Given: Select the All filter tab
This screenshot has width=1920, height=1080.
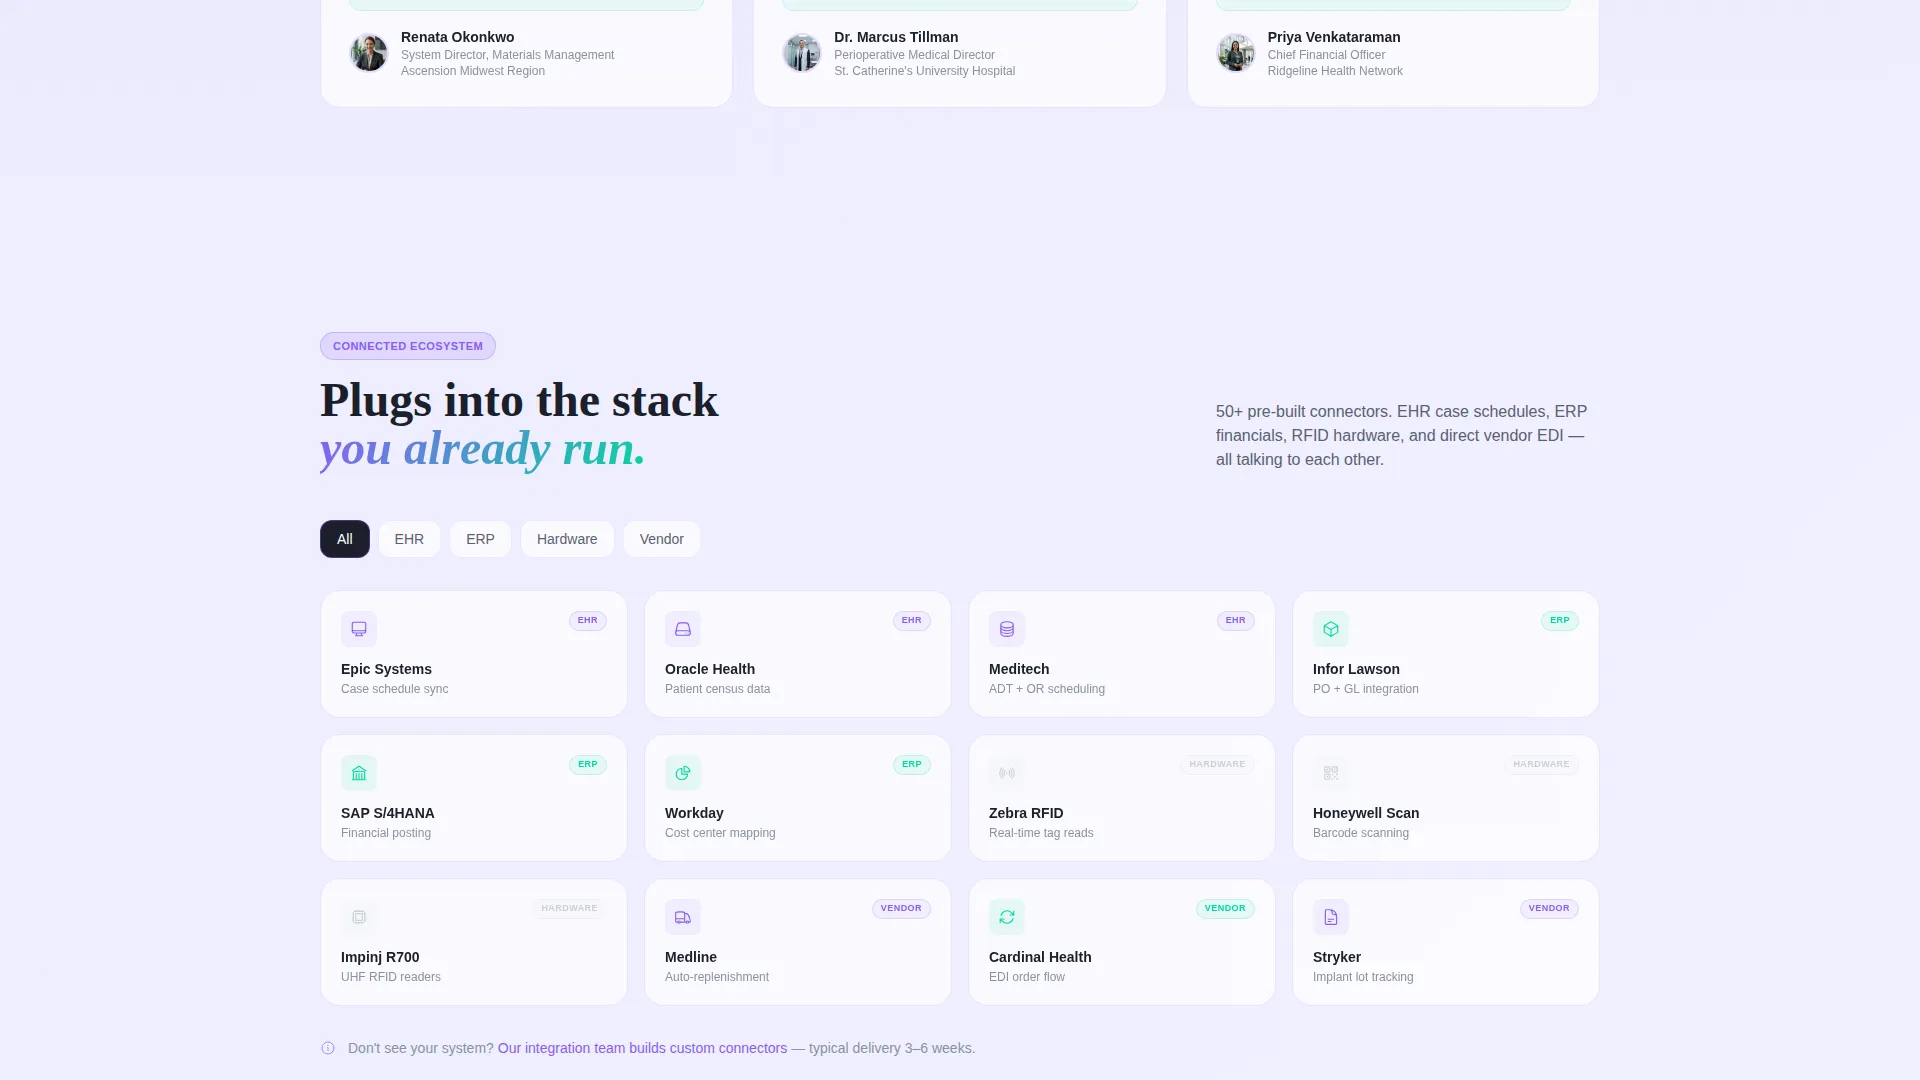Looking at the screenshot, I should click(x=345, y=539).
